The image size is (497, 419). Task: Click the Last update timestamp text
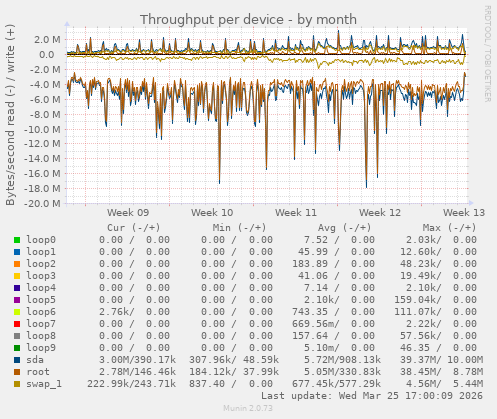[x=372, y=396]
